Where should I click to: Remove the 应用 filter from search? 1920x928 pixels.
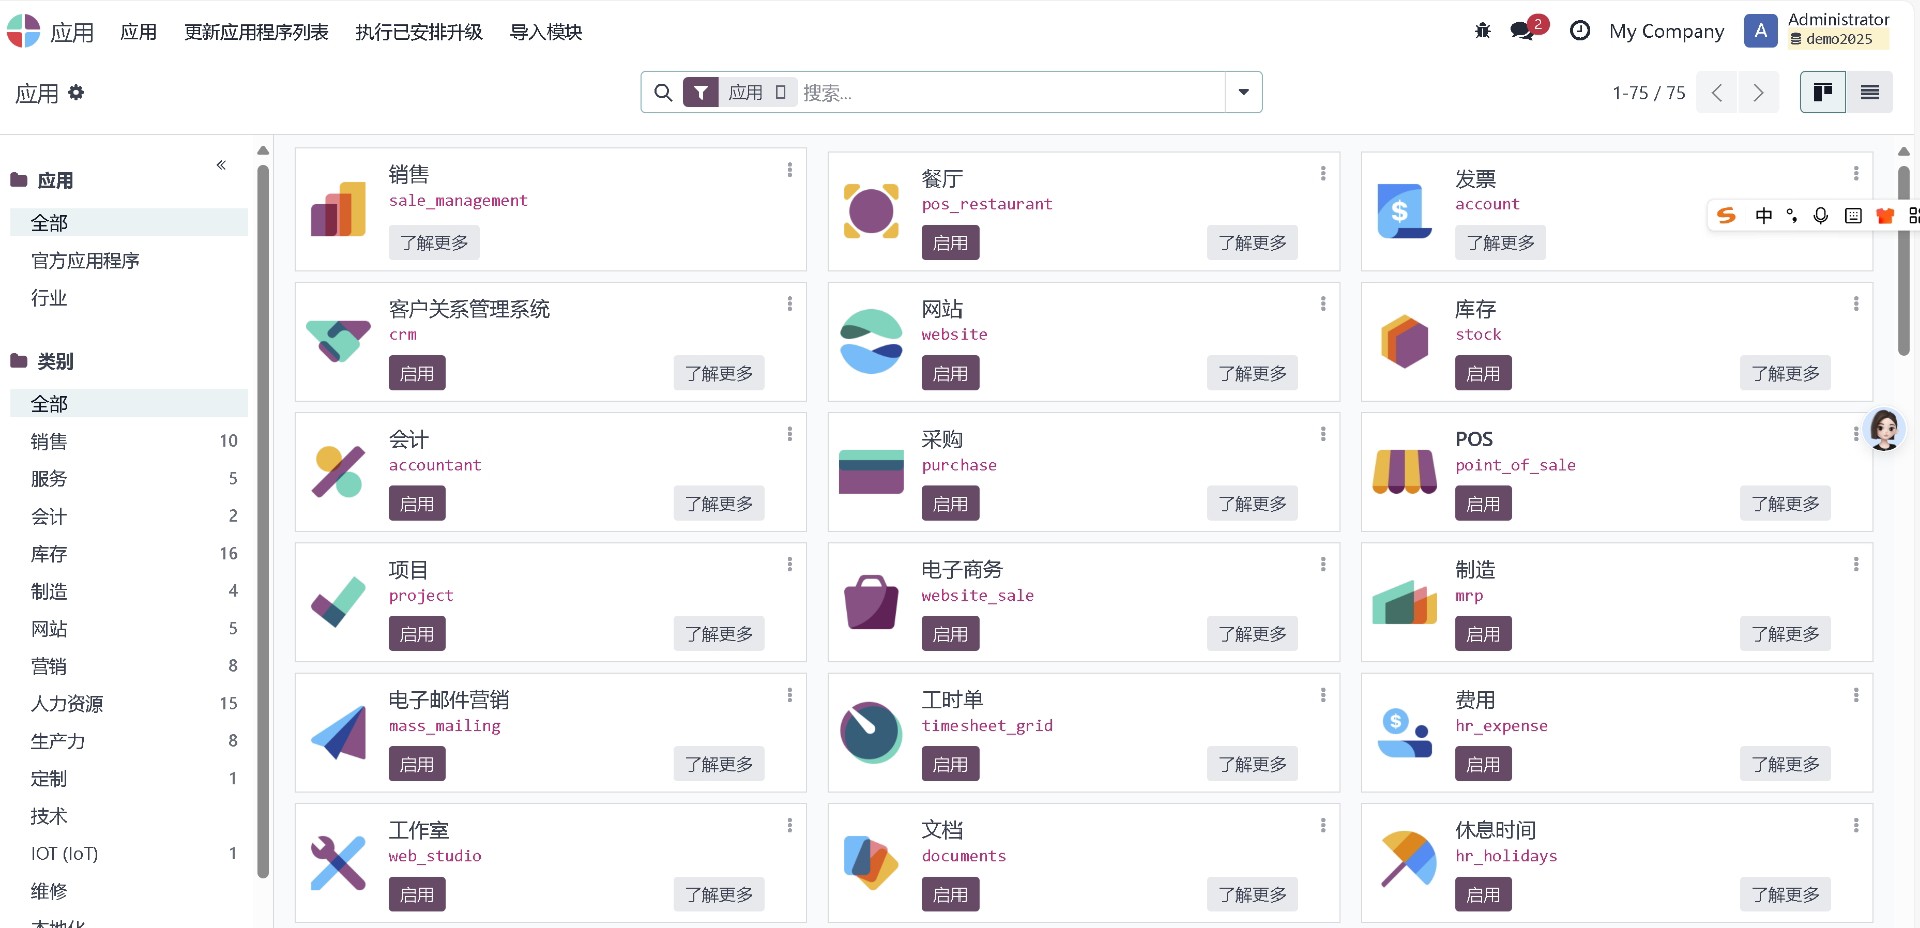tap(781, 93)
